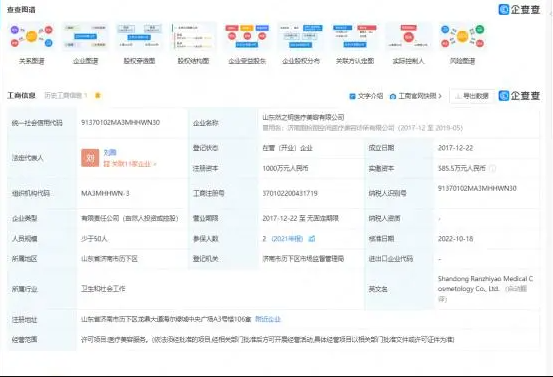Image resolution: width=553 pixels, height=377 pixels.
Task: Click the business scope text starting 许可项目
Action: click(x=267, y=339)
